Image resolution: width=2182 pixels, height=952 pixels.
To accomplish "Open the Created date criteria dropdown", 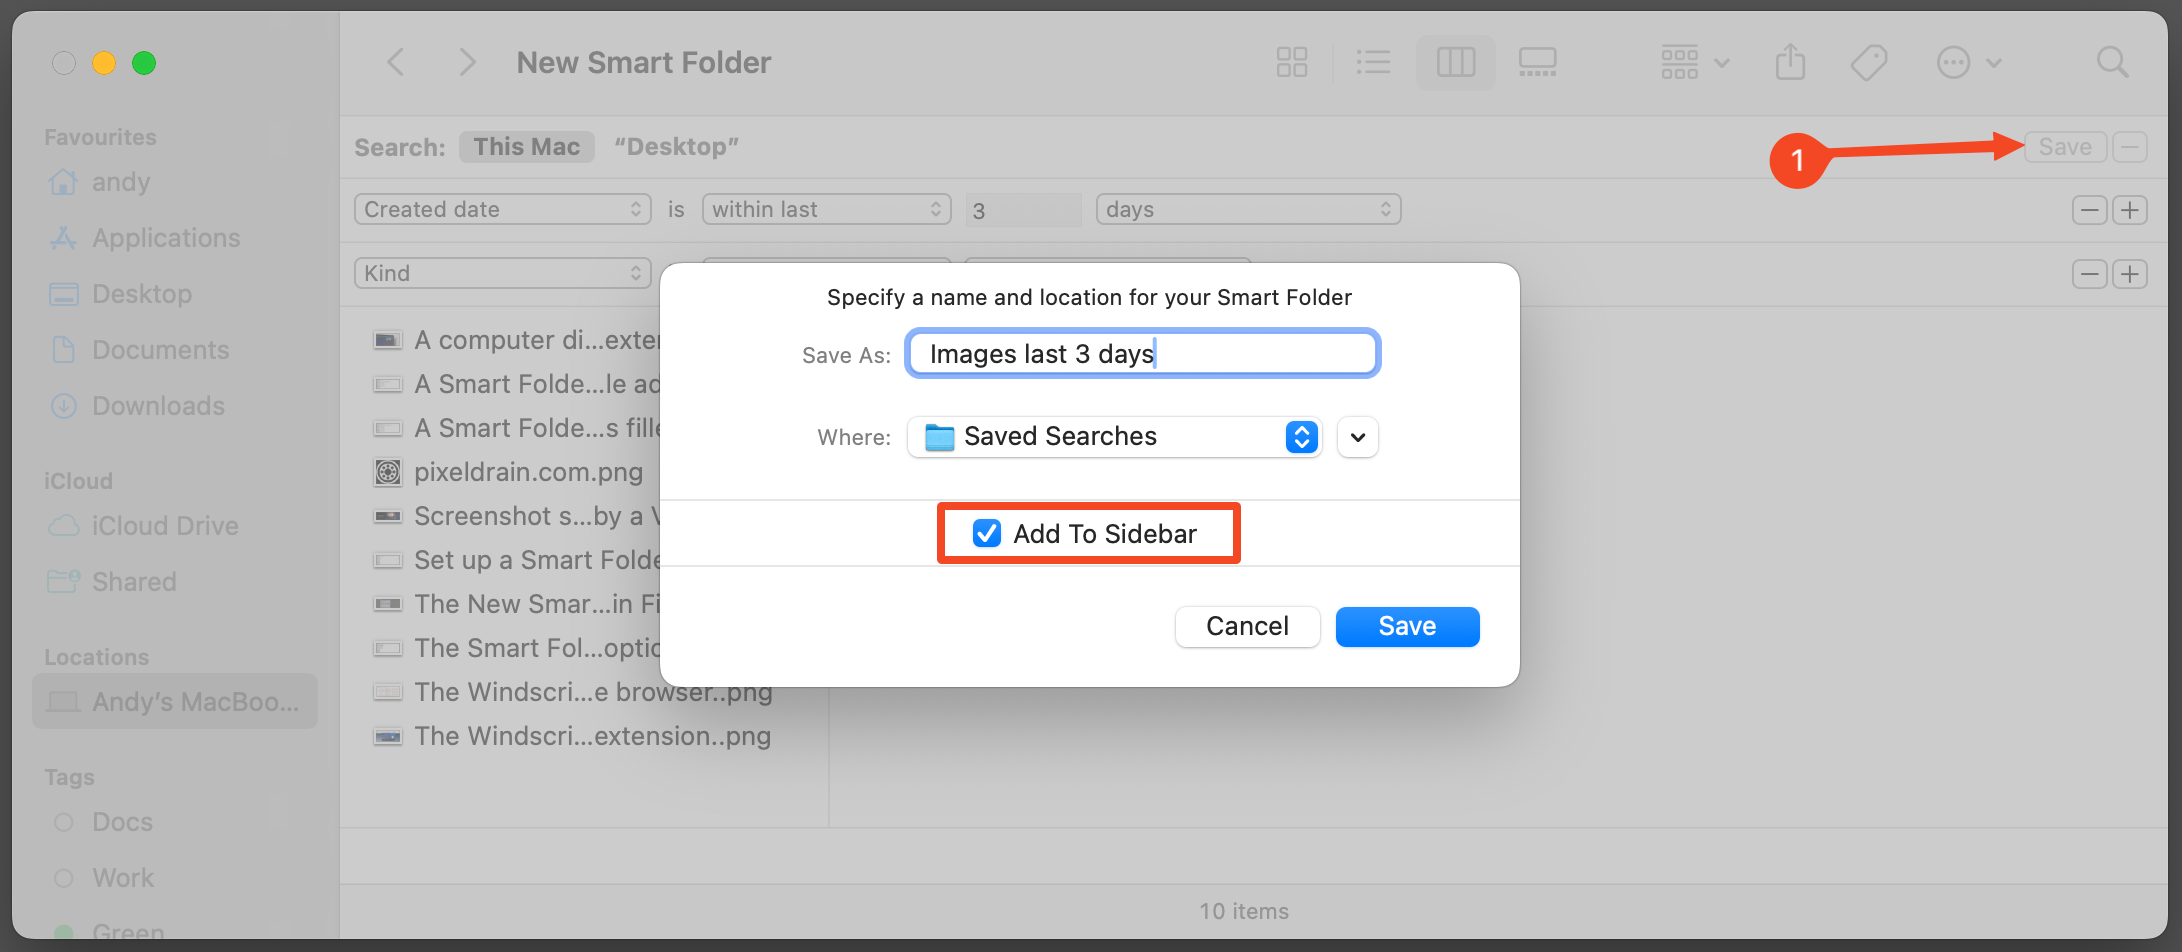I will pyautogui.click(x=502, y=210).
